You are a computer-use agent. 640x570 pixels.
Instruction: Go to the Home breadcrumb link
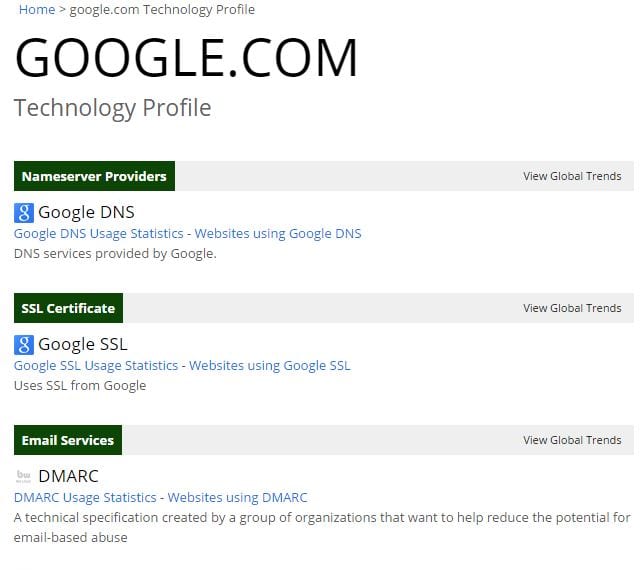37,10
